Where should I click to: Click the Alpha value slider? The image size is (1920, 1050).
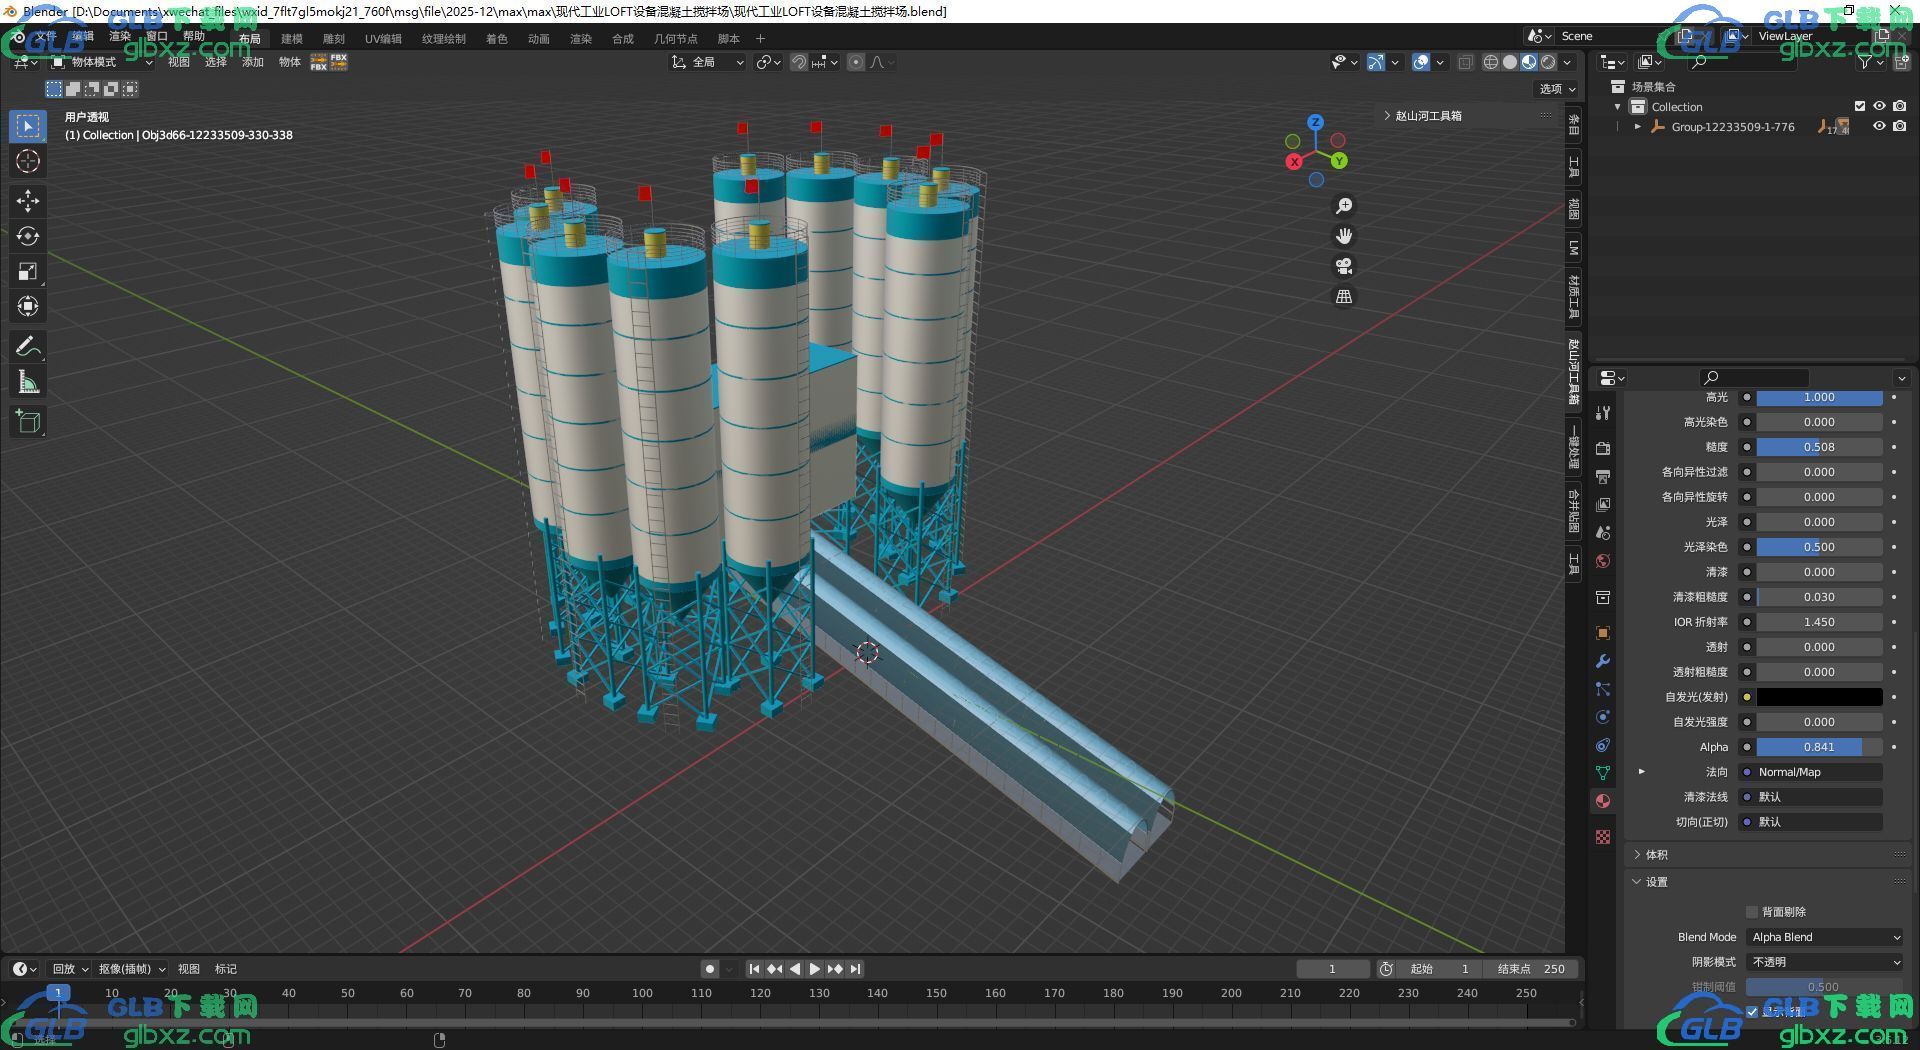click(x=1818, y=747)
